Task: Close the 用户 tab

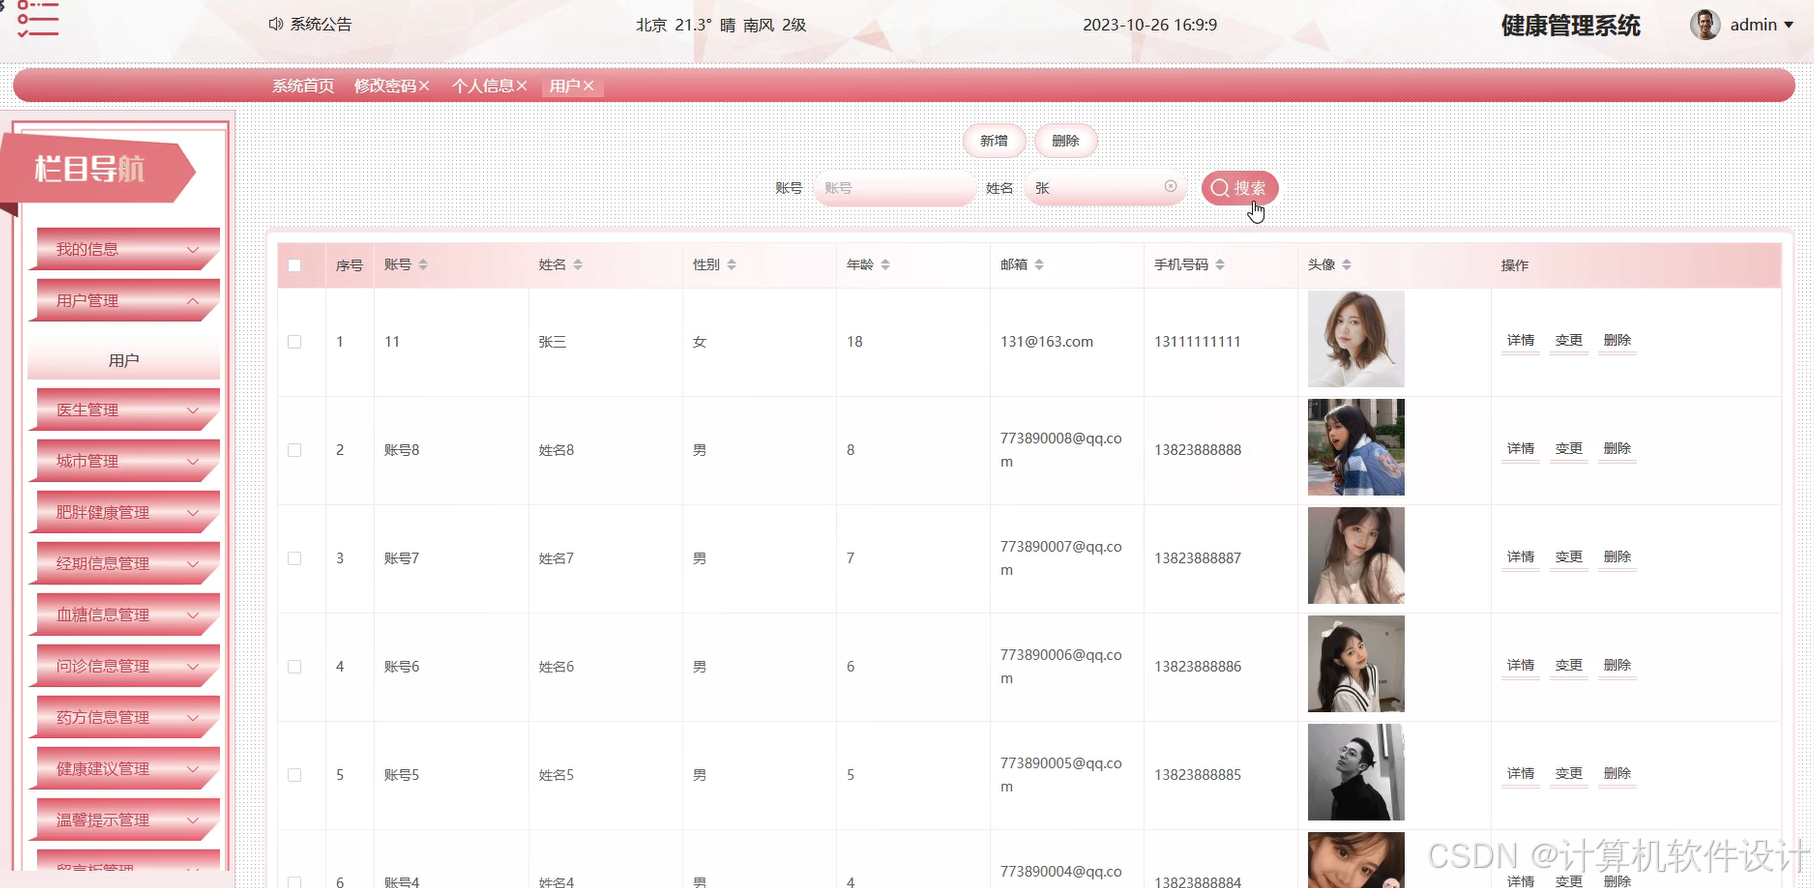Action: pos(588,86)
